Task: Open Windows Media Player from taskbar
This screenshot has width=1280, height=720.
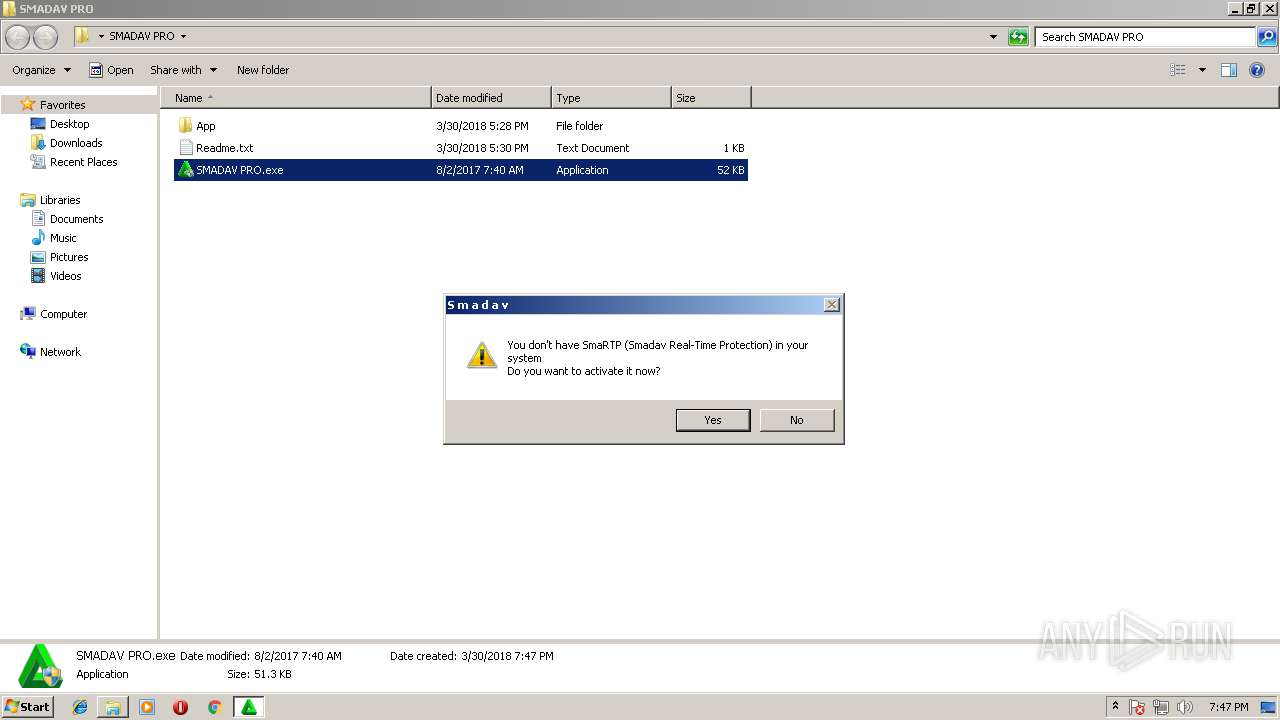Action: (x=147, y=707)
